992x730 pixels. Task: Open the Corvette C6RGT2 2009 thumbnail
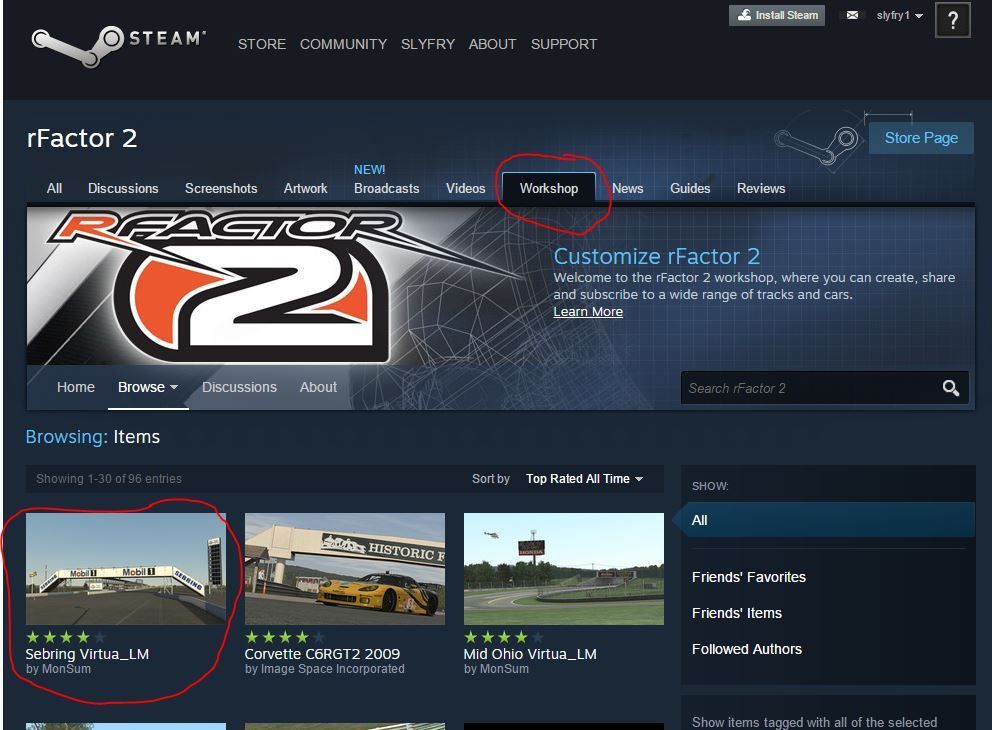click(345, 569)
